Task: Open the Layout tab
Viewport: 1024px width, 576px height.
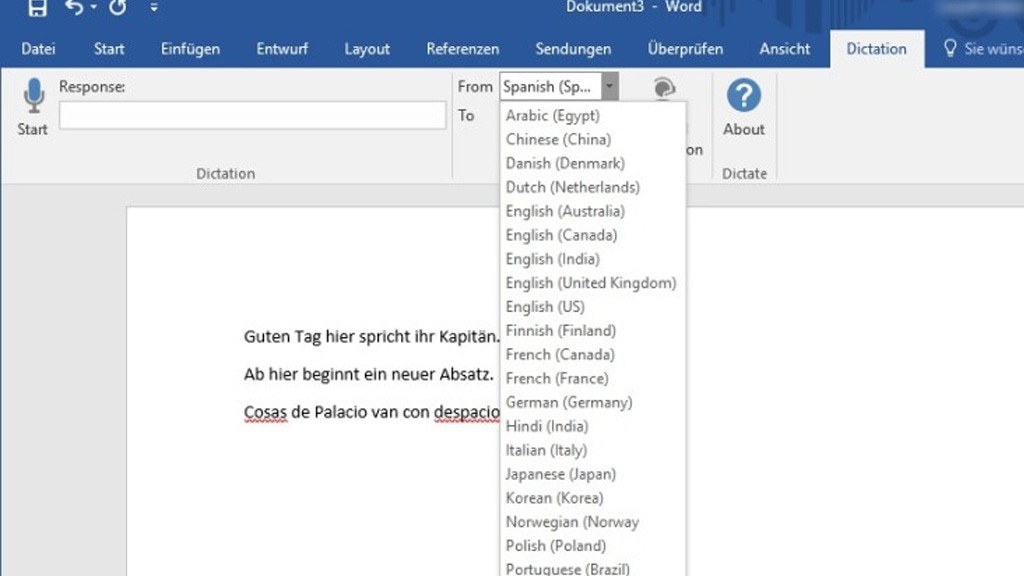Action: [x=367, y=49]
